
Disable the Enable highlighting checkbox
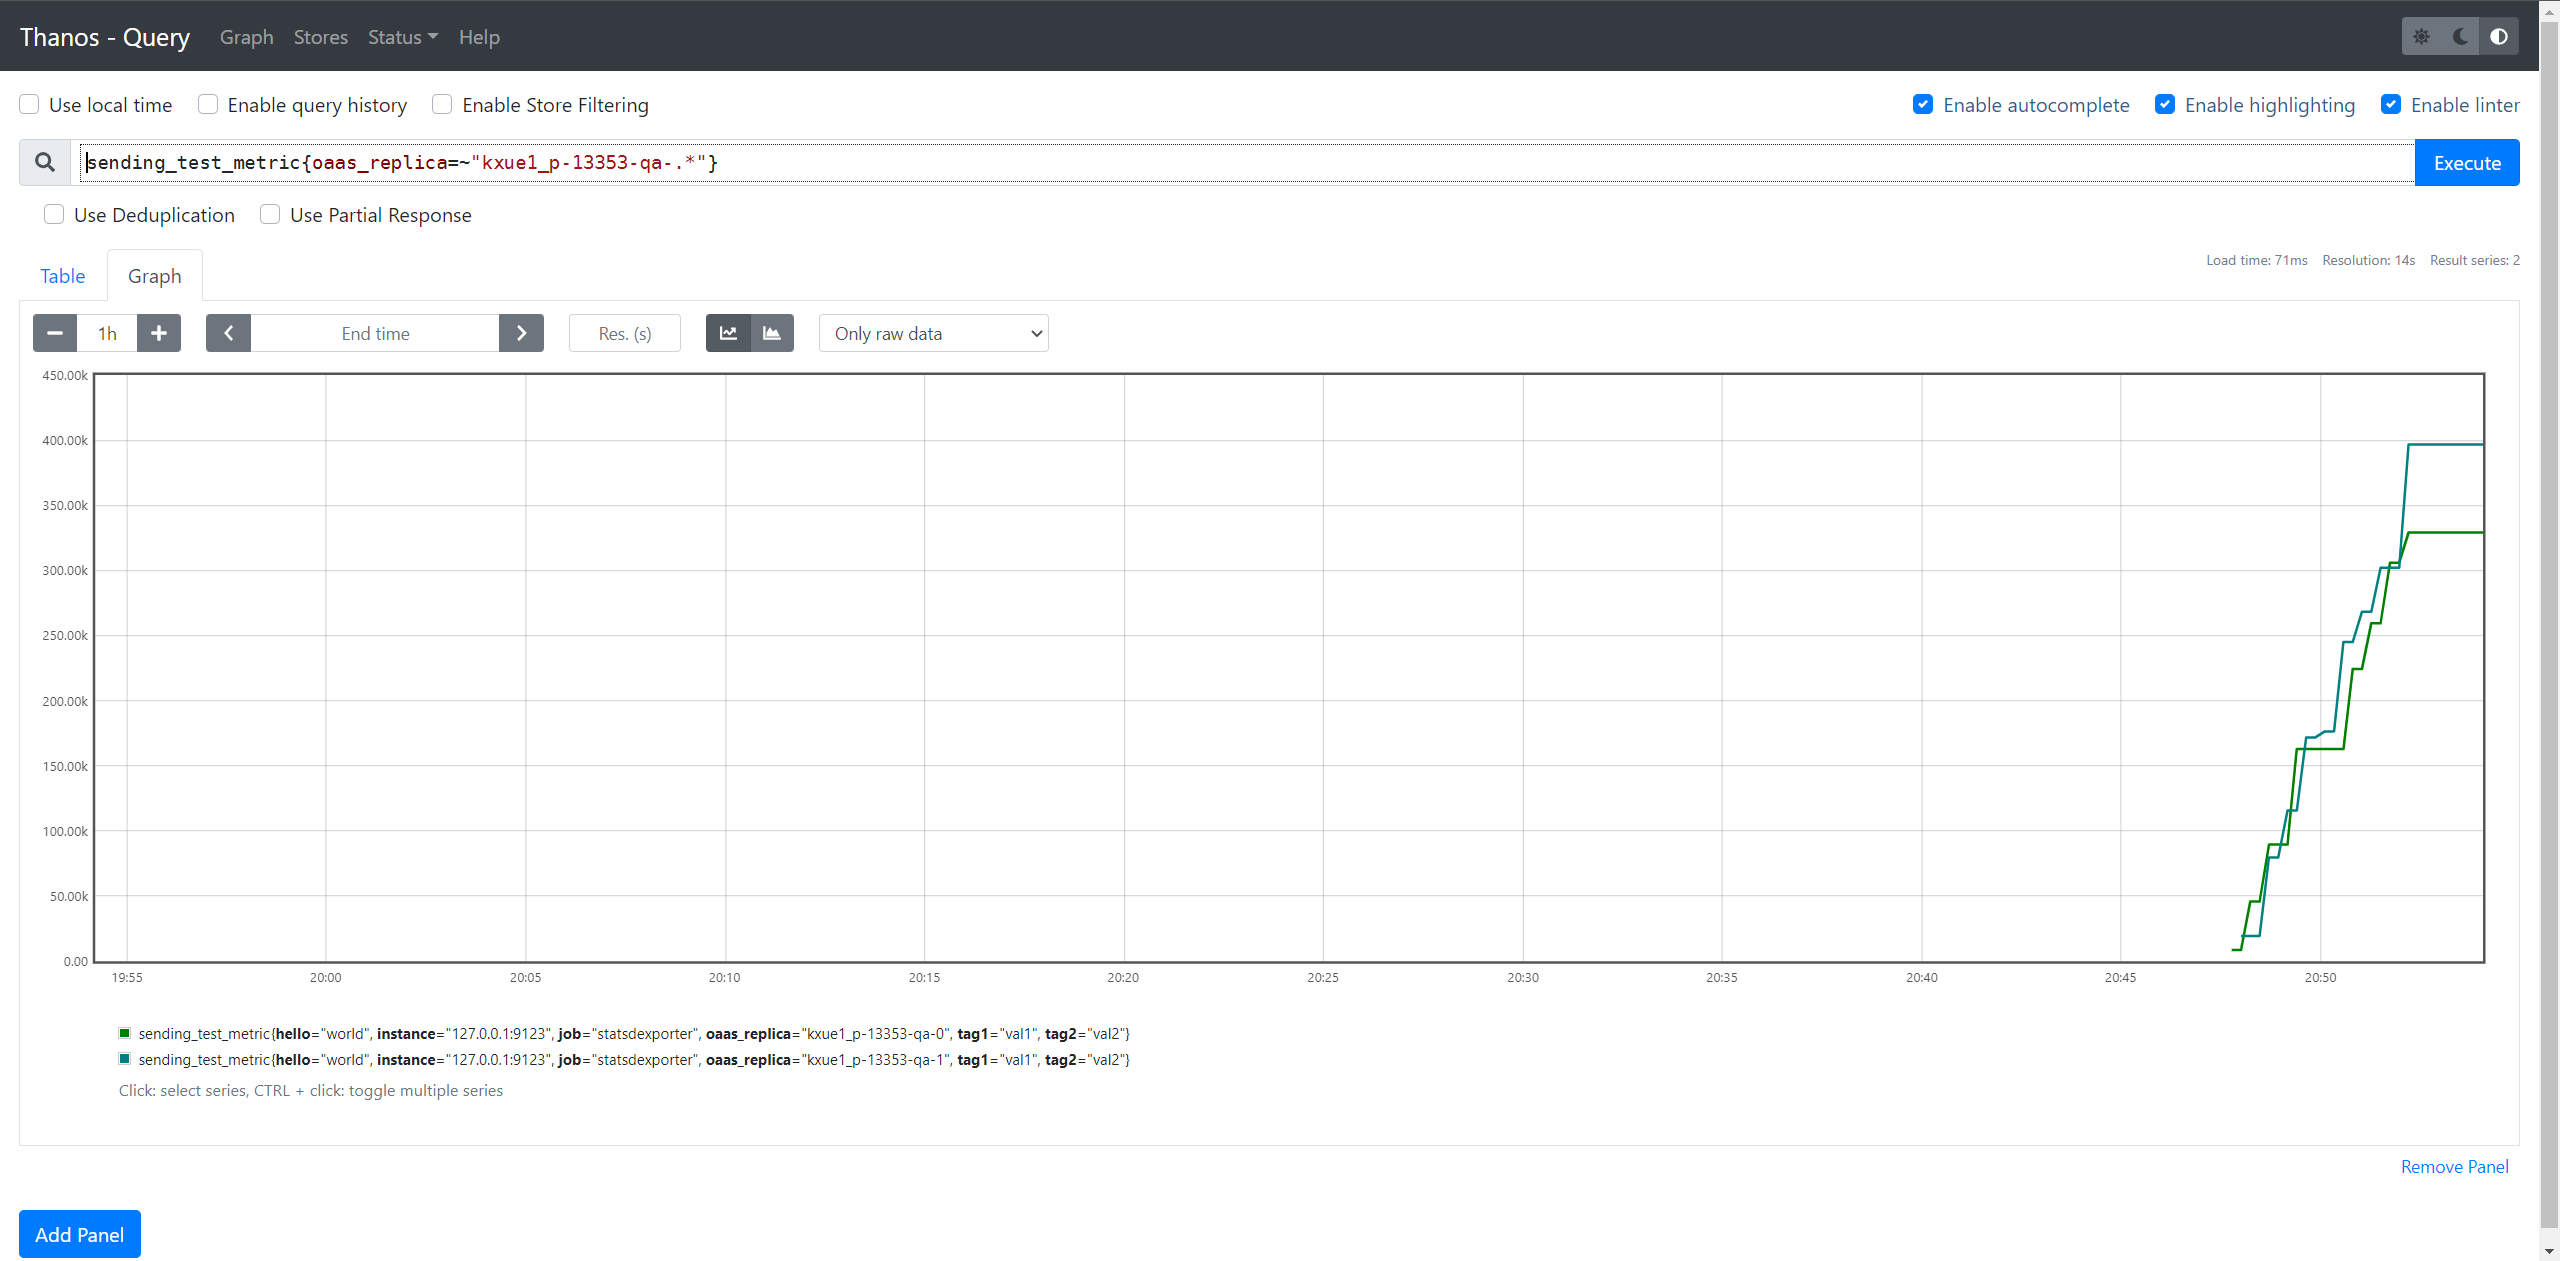click(2164, 104)
